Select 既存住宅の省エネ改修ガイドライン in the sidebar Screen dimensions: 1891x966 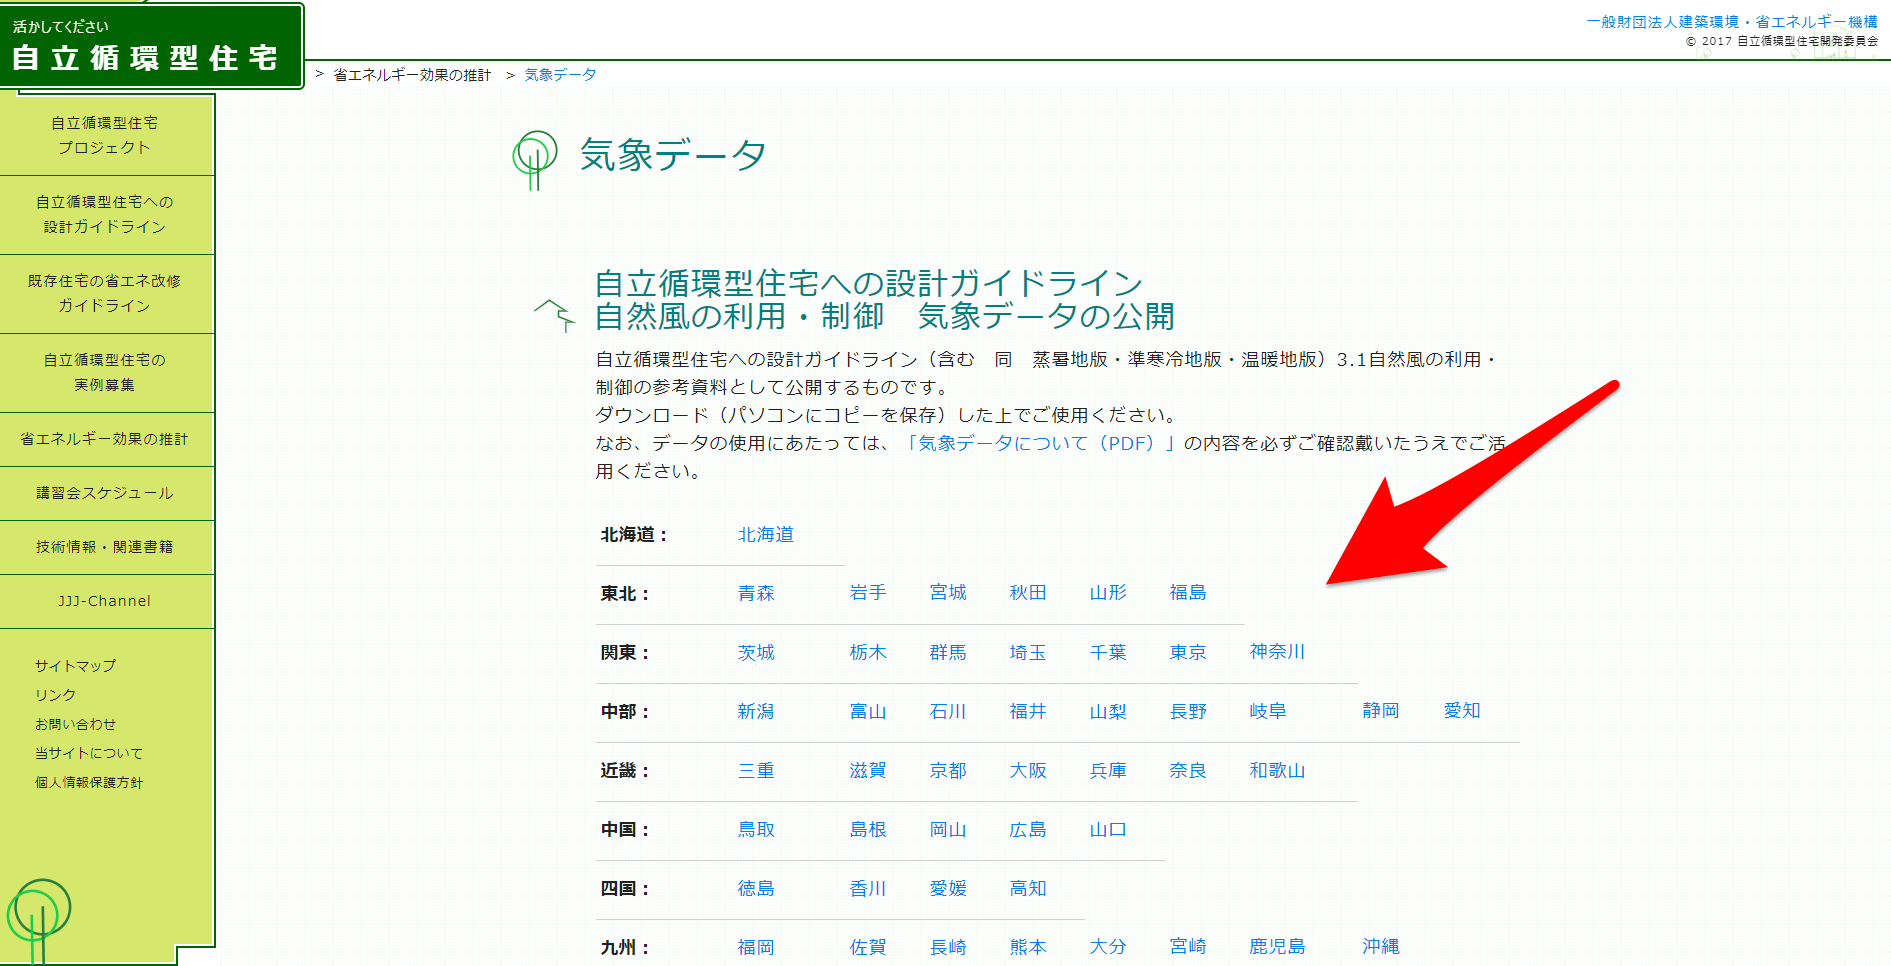point(105,293)
